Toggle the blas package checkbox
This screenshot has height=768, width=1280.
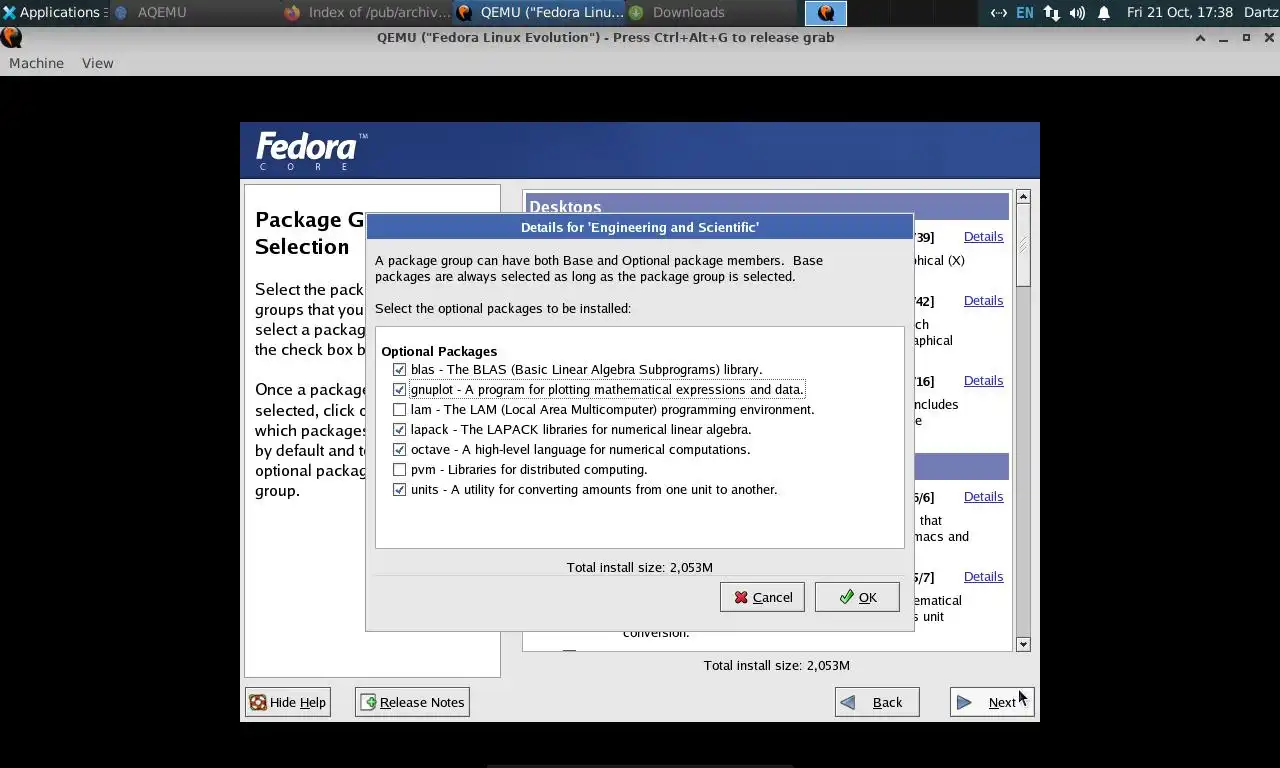(x=400, y=370)
